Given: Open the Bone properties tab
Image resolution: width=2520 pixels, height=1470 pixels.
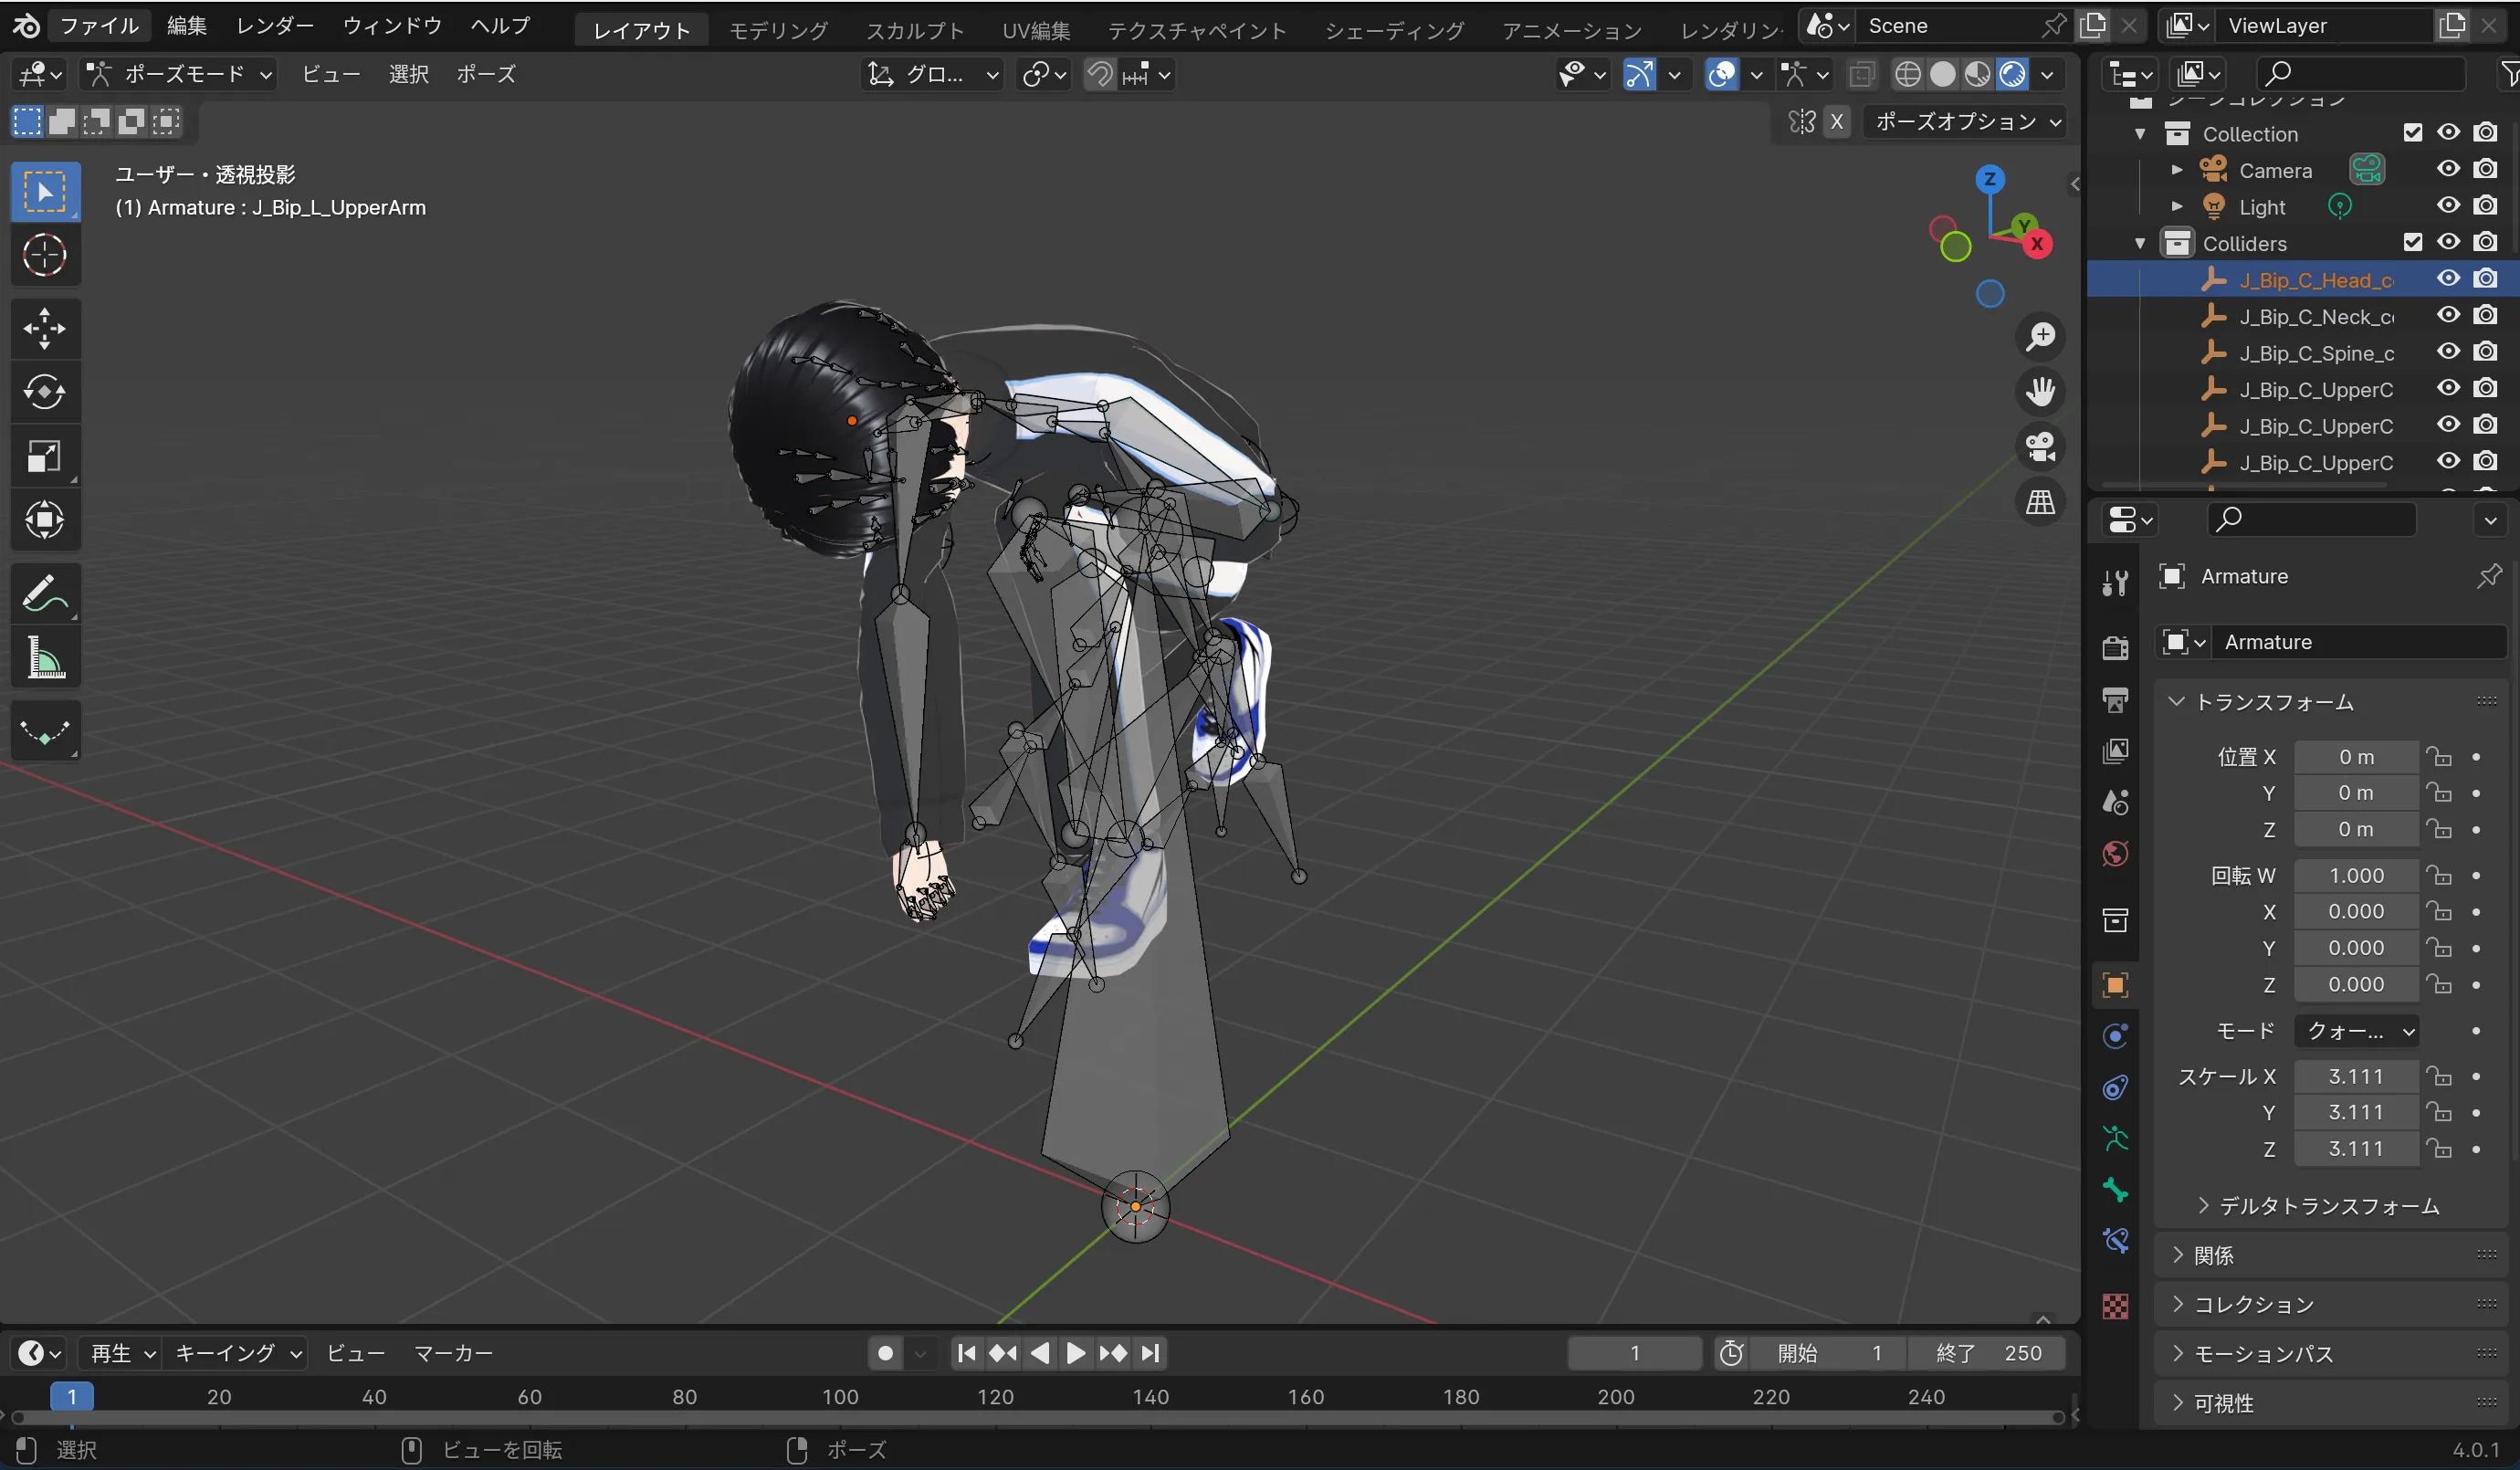Looking at the screenshot, I should click(2115, 1190).
